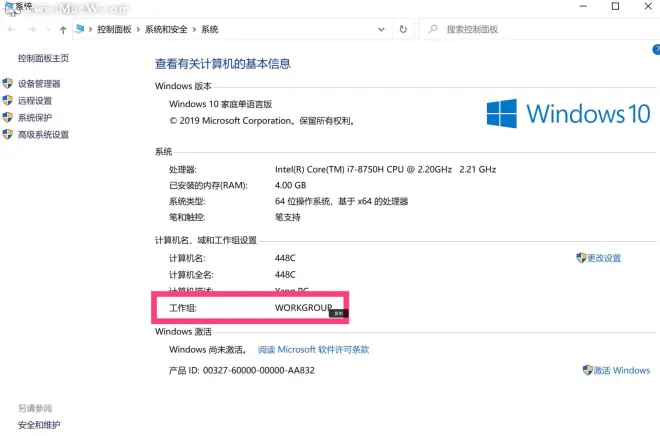Viewport: 660px width, 436px height.
Task: Open the 控制面板 breadcrumb
Action: (114, 29)
